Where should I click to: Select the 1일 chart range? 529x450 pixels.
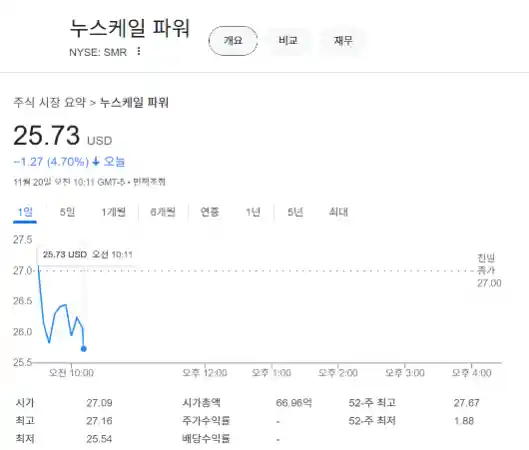click(x=25, y=213)
